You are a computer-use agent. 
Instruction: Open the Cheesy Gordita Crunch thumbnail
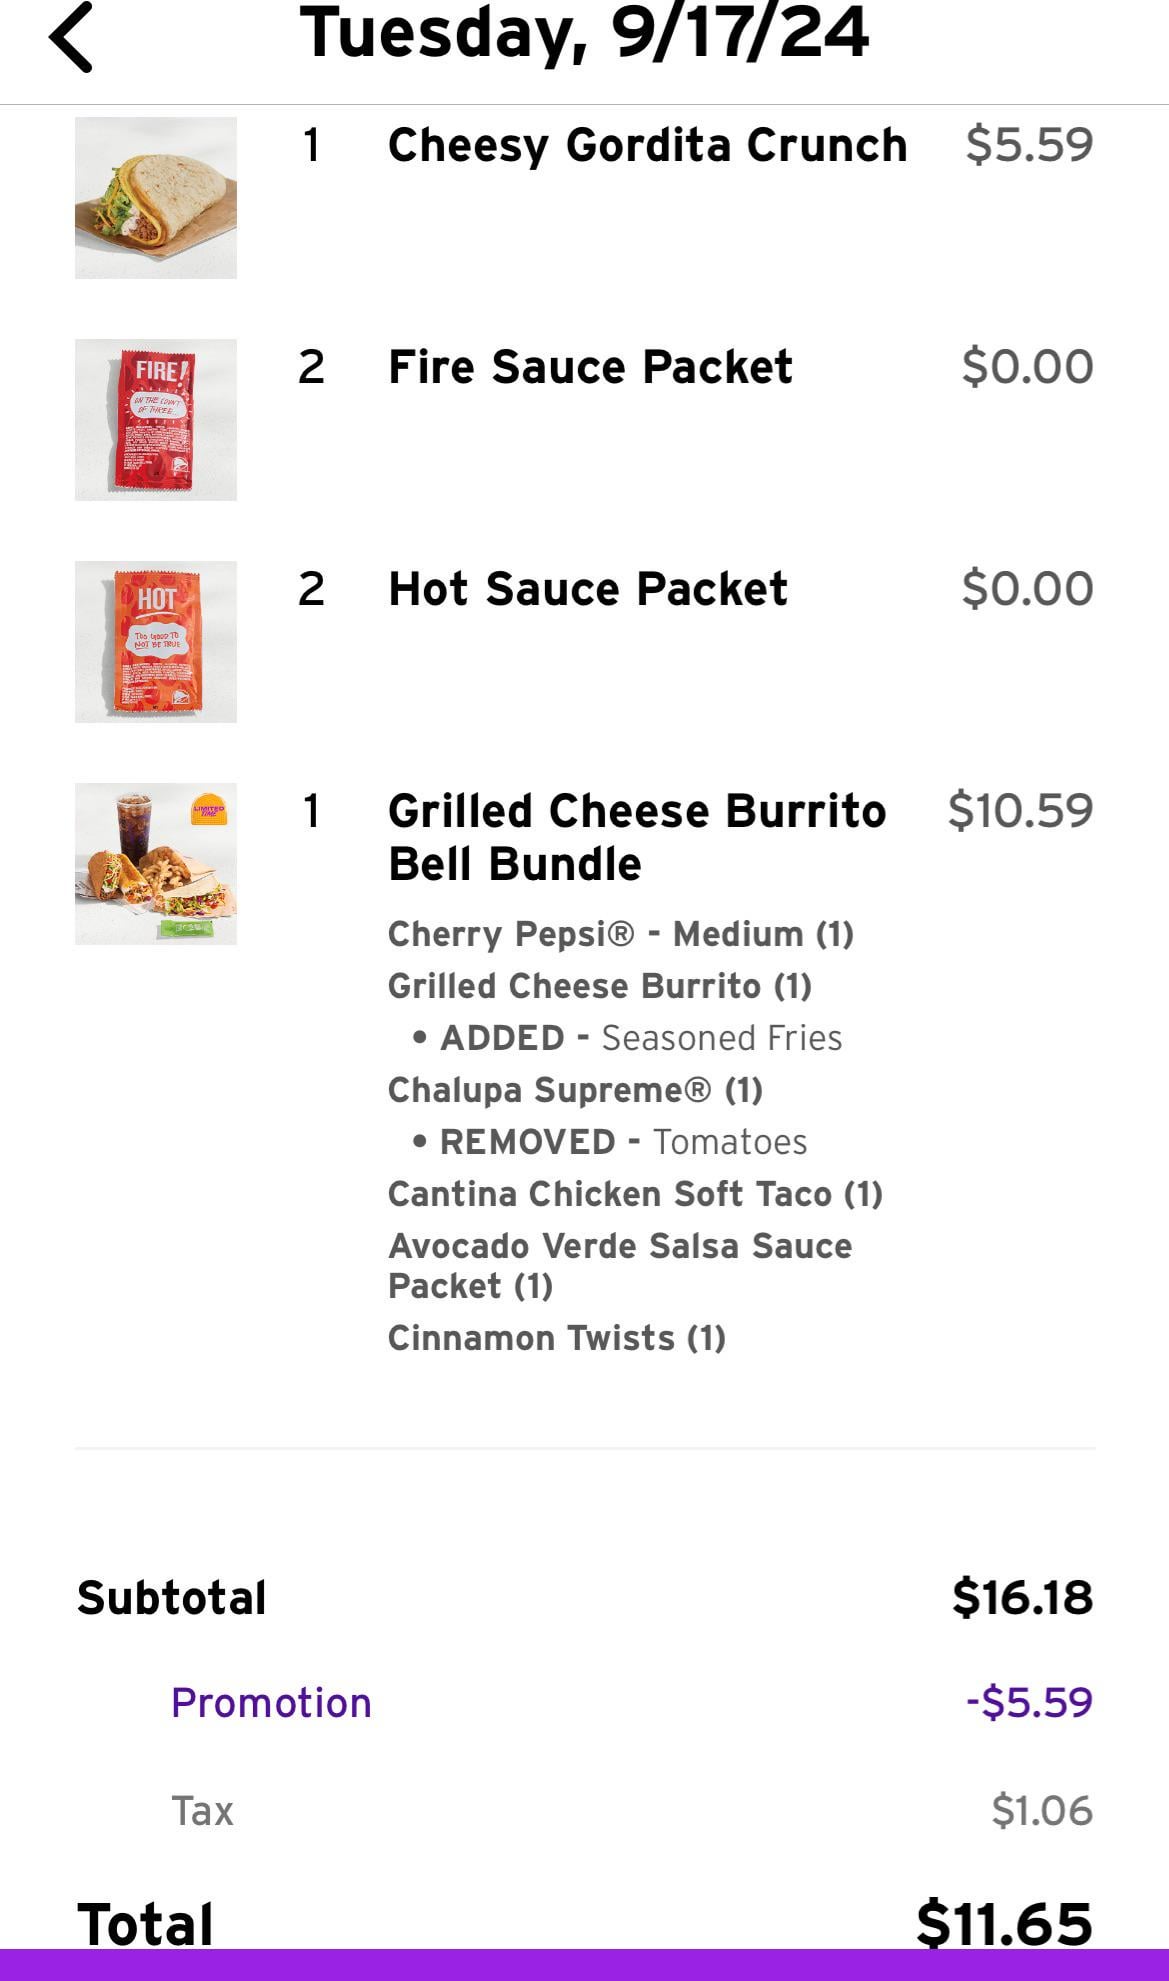click(156, 198)
